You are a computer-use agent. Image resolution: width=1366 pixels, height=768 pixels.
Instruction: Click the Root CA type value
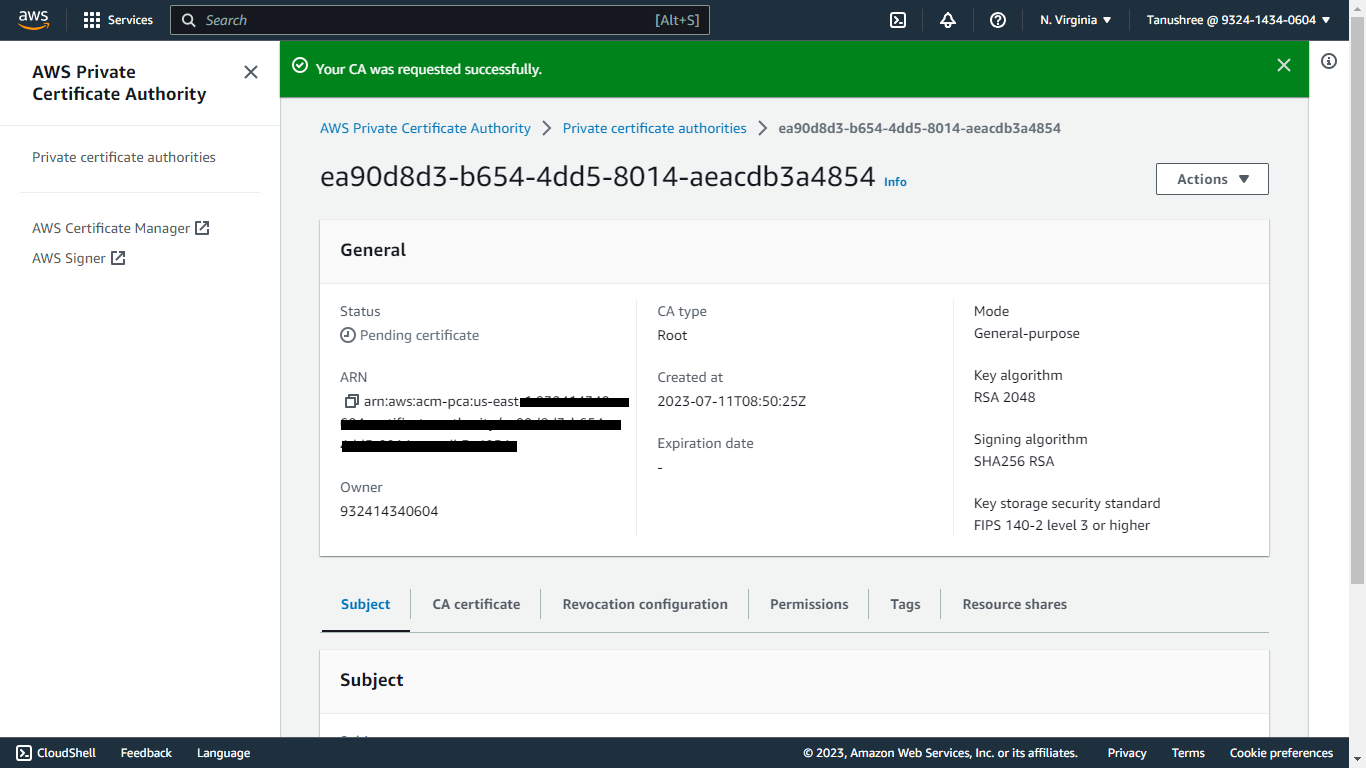672,335
